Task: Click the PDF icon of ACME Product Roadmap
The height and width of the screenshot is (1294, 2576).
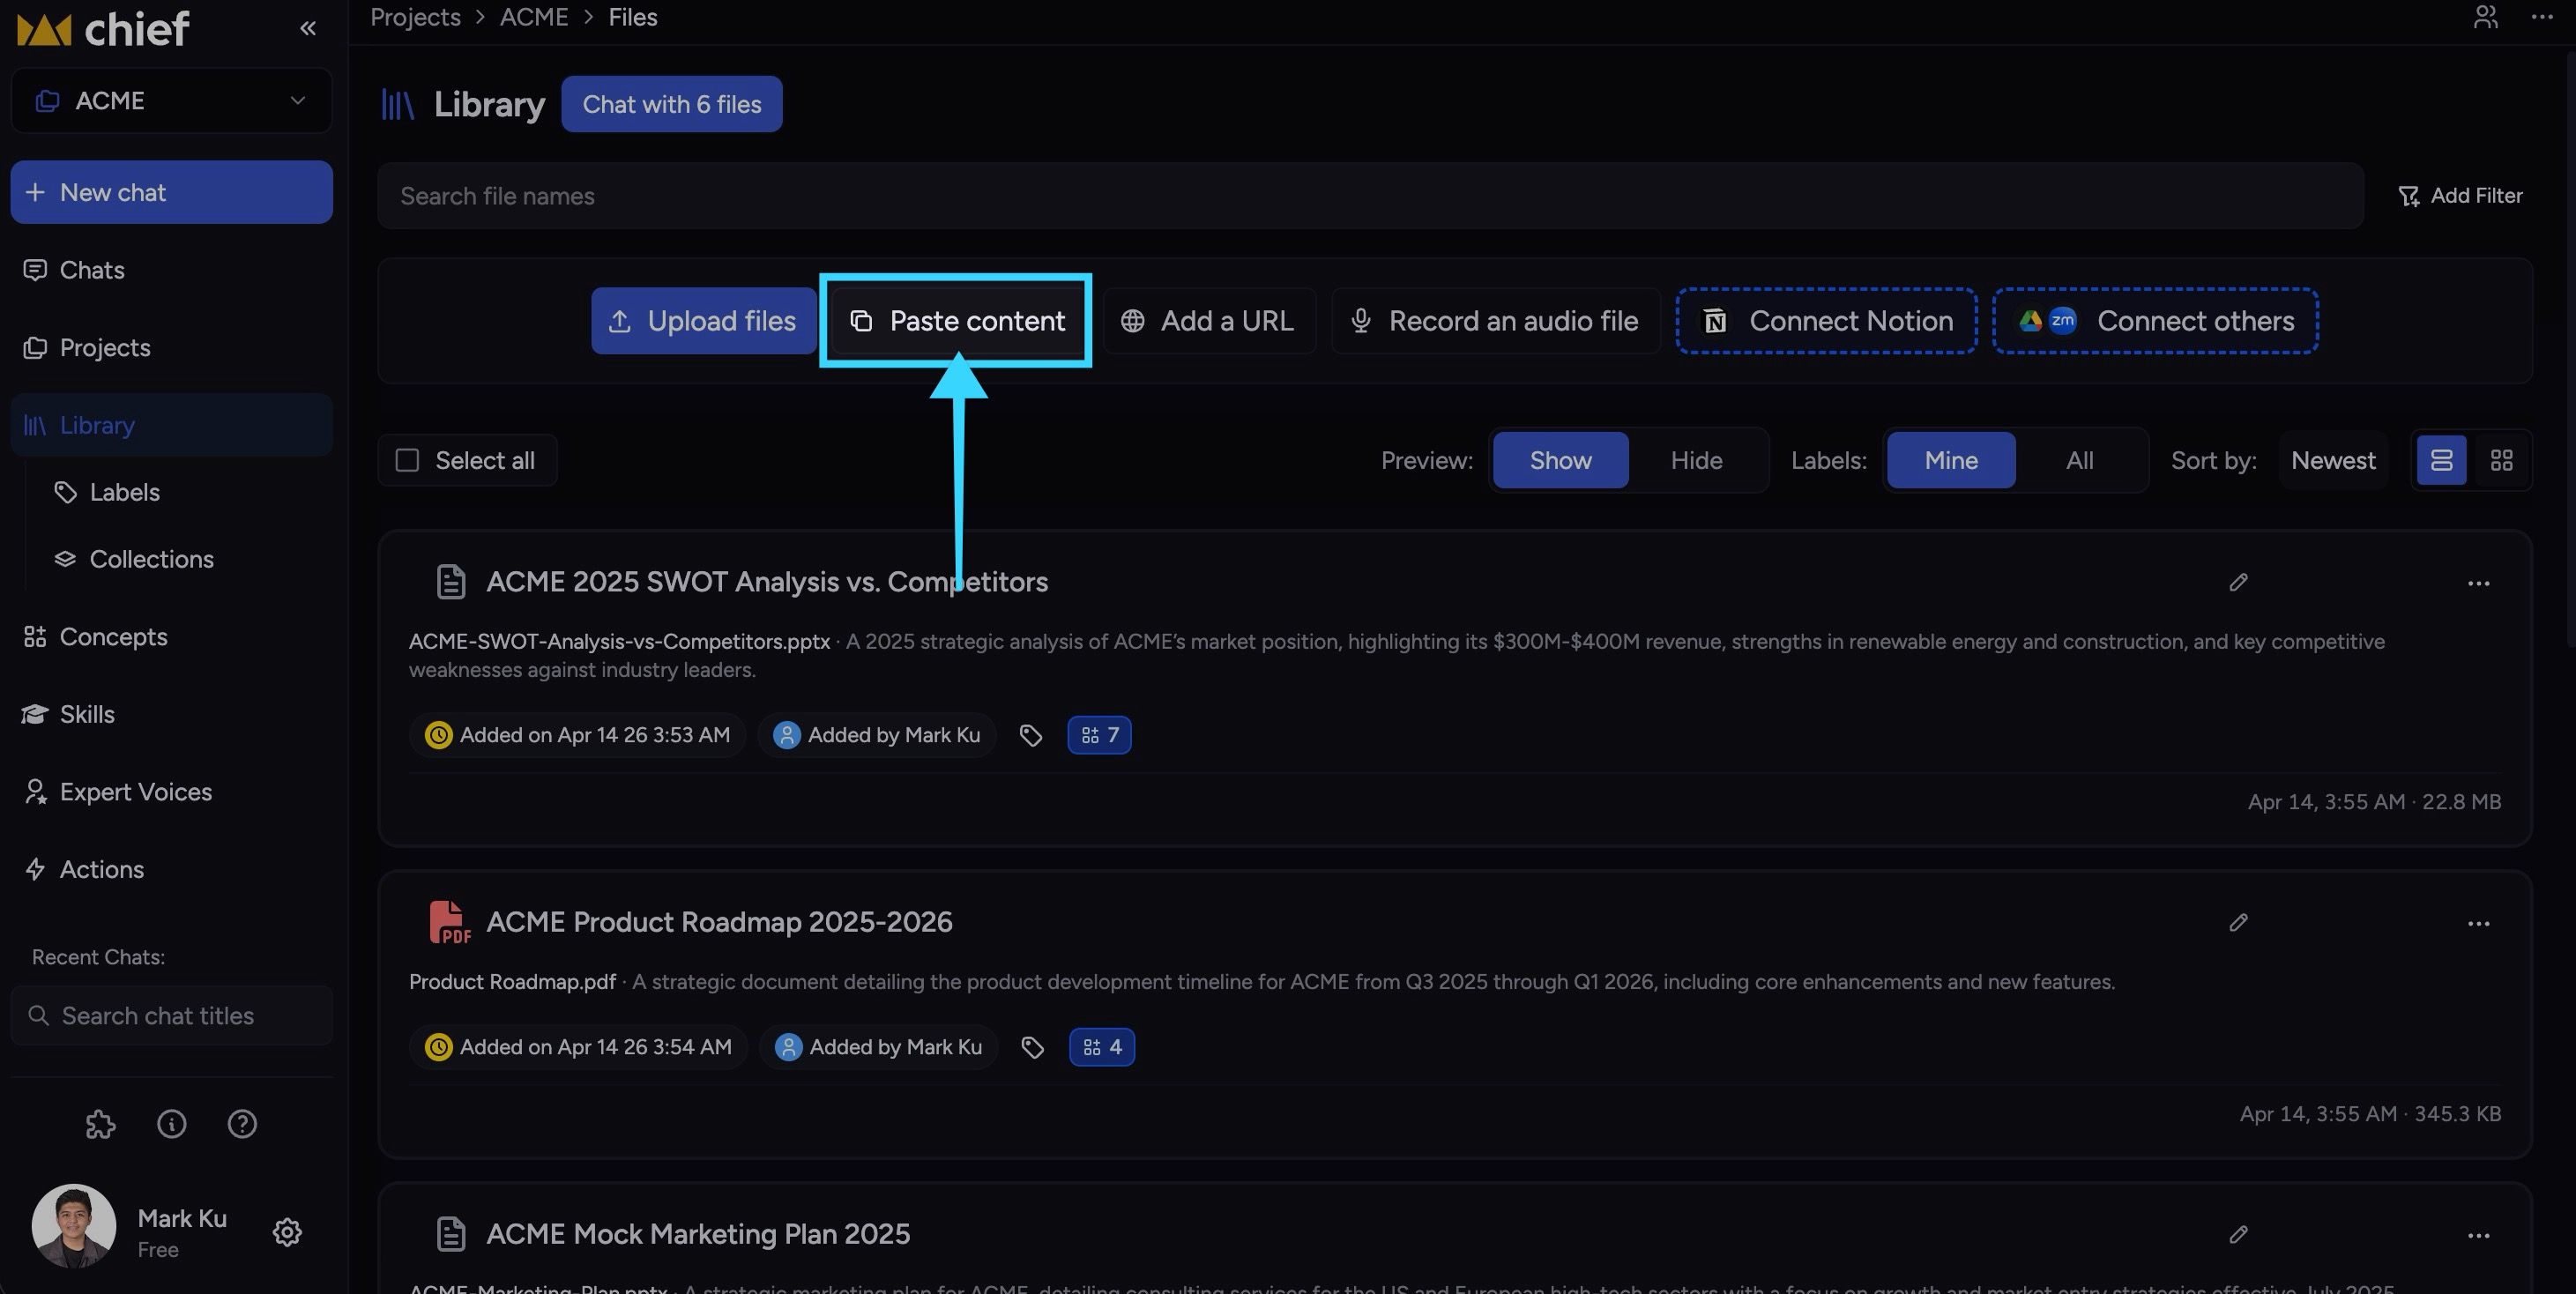Action: pos(449,922)
